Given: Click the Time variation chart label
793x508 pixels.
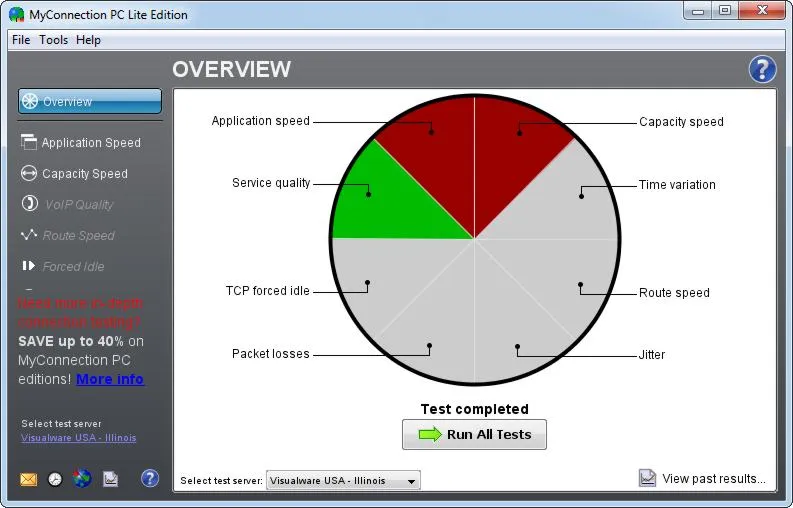Looking at the screenshot, I should (x=677, y=185).
